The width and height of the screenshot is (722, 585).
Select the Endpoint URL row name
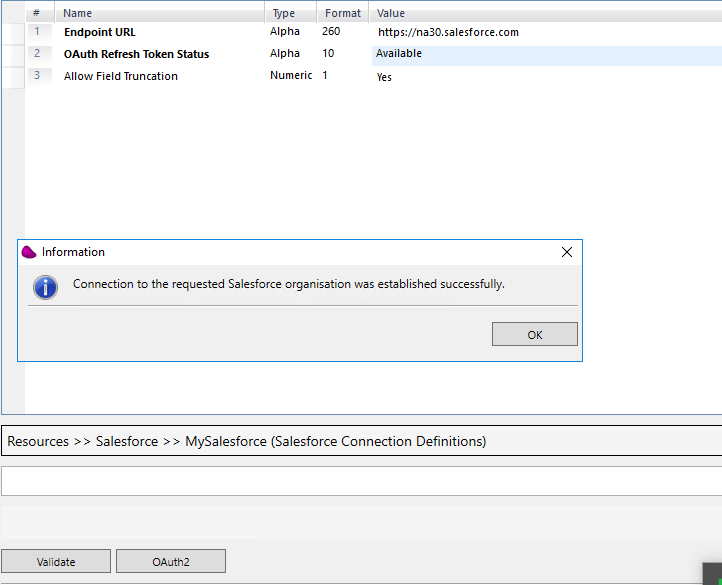click(99, 32)
